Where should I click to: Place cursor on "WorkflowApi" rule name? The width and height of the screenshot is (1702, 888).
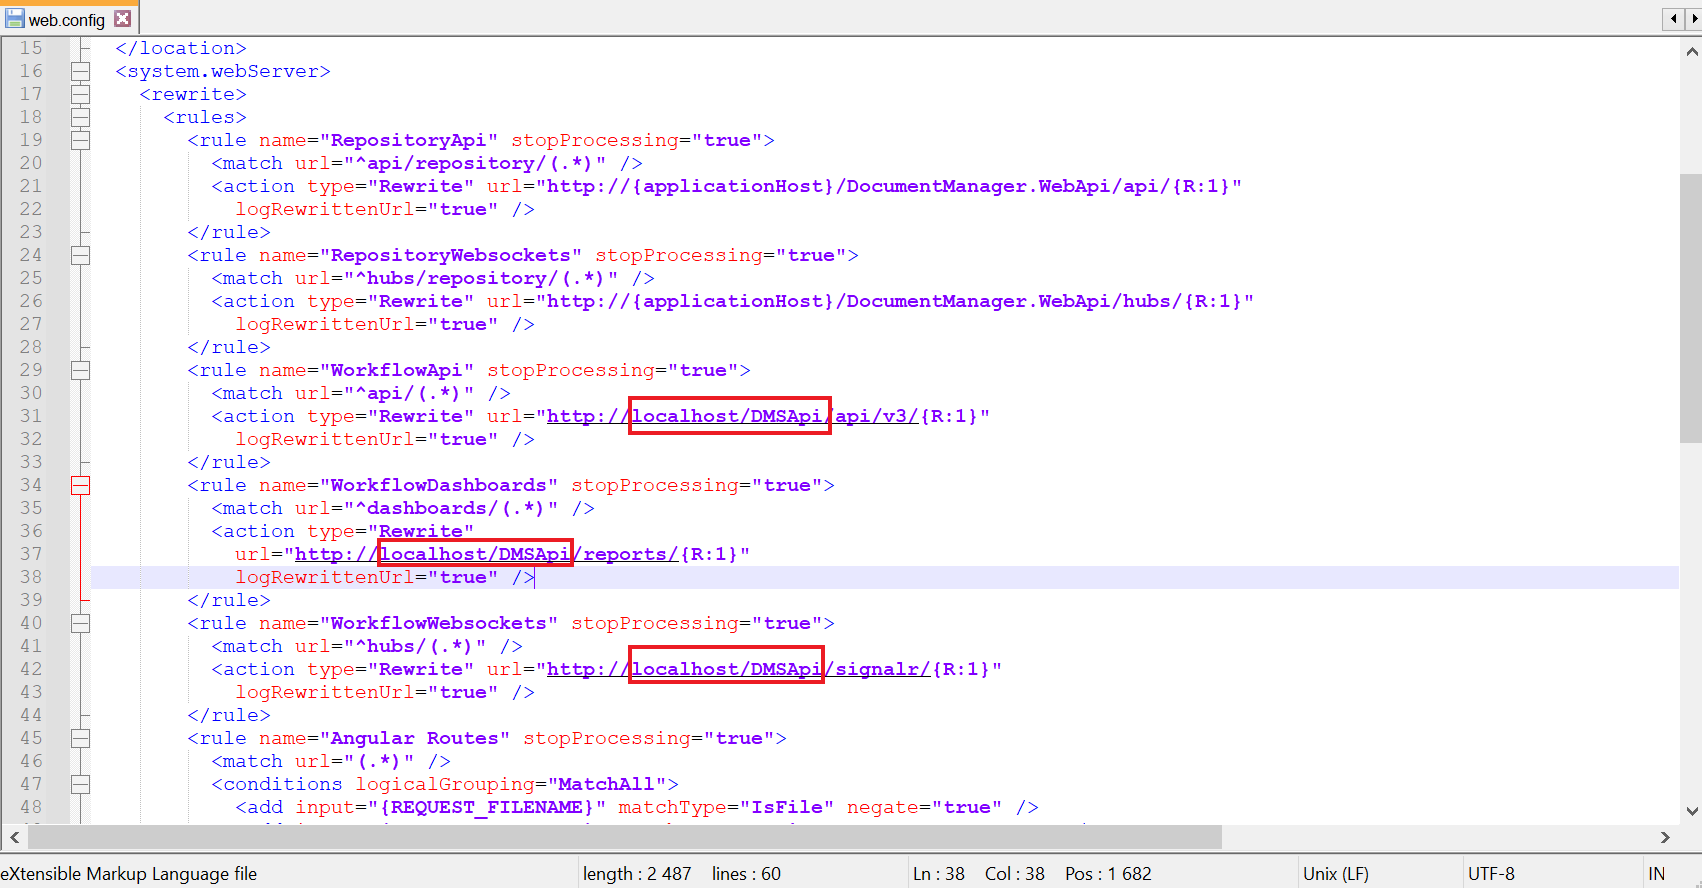(396, 370)
